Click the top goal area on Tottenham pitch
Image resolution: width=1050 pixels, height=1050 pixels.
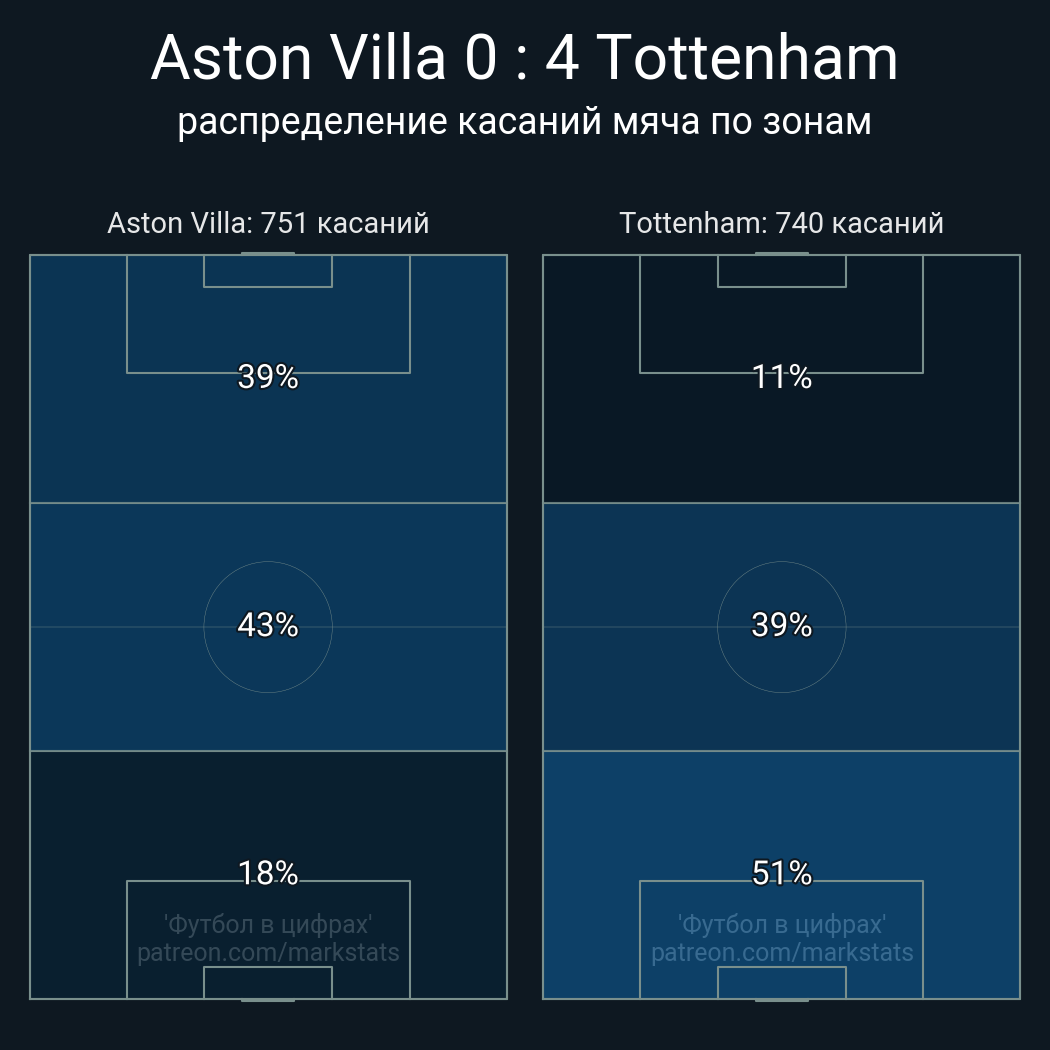click(x=781, y=271)
